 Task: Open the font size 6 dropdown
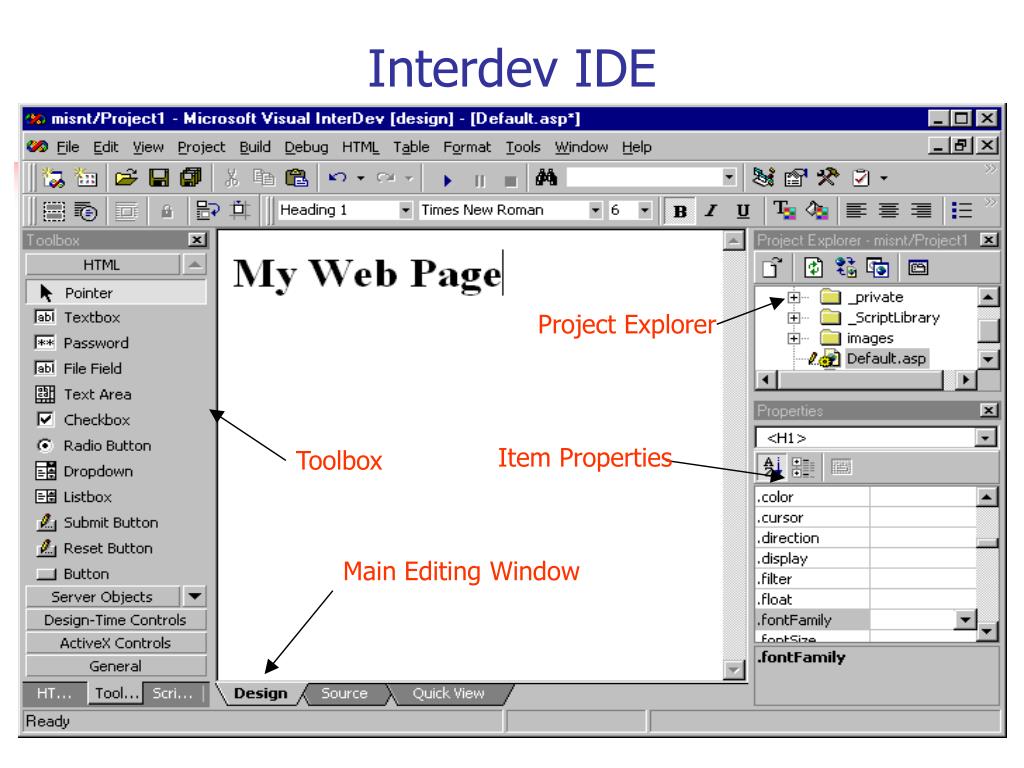click(645, 210)
